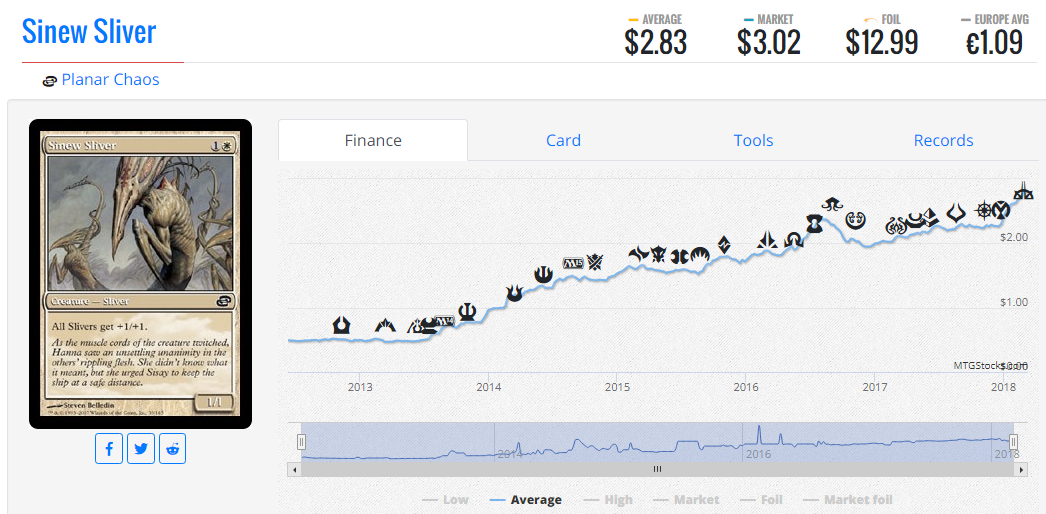The image size is (1046, 514).
Task: Open the Tools tab
Action: [753, 141]
